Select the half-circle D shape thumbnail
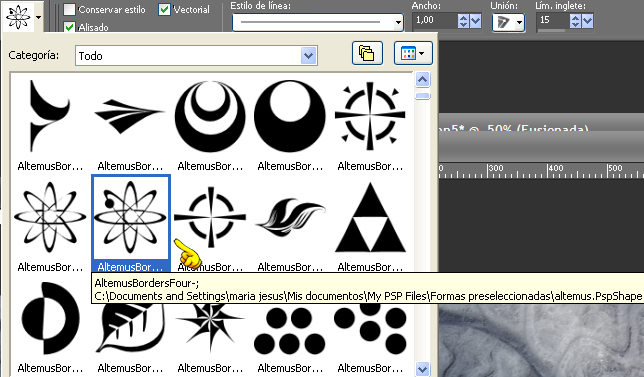644x377 pixels. 50,318
